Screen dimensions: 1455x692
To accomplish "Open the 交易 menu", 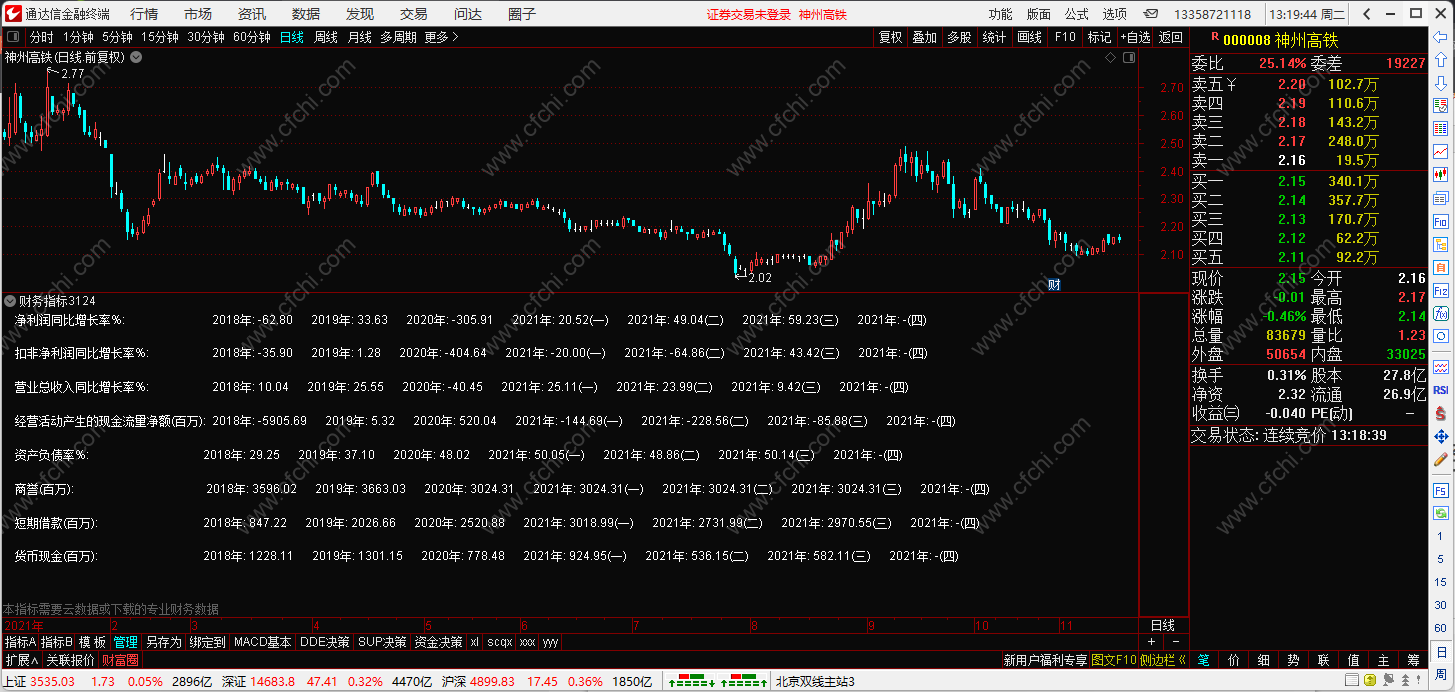I will point(414,14).
